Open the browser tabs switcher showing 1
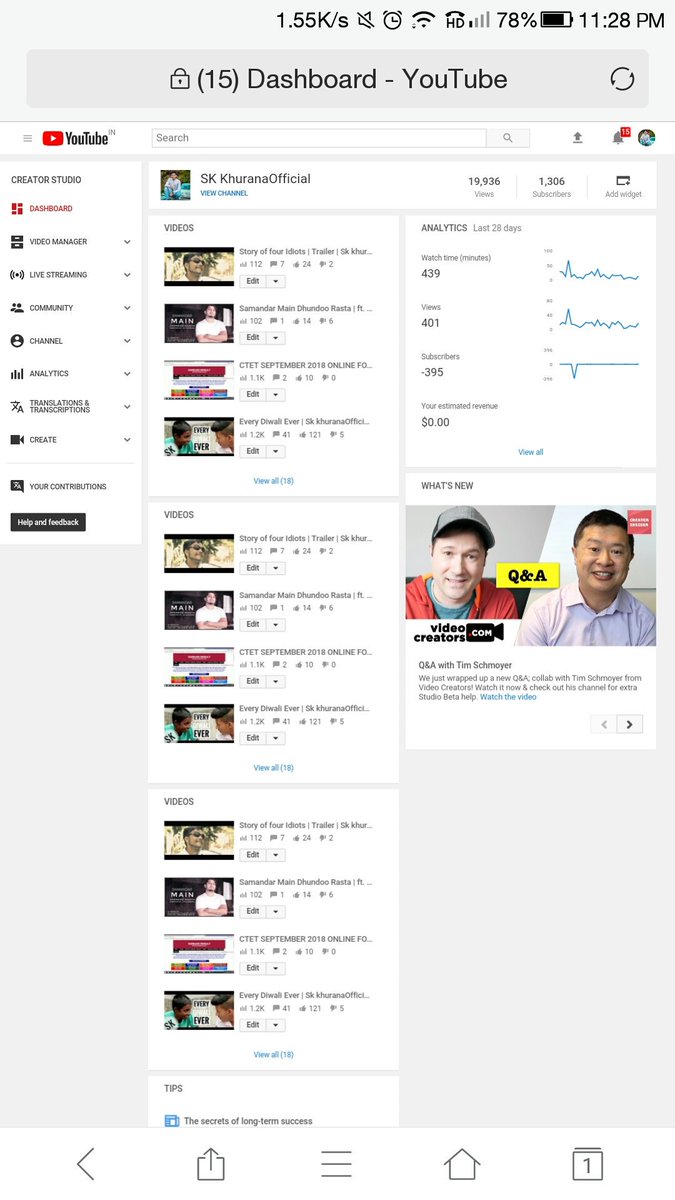The width and height of the screenshot is (675, 1200). coord(587,1164)
